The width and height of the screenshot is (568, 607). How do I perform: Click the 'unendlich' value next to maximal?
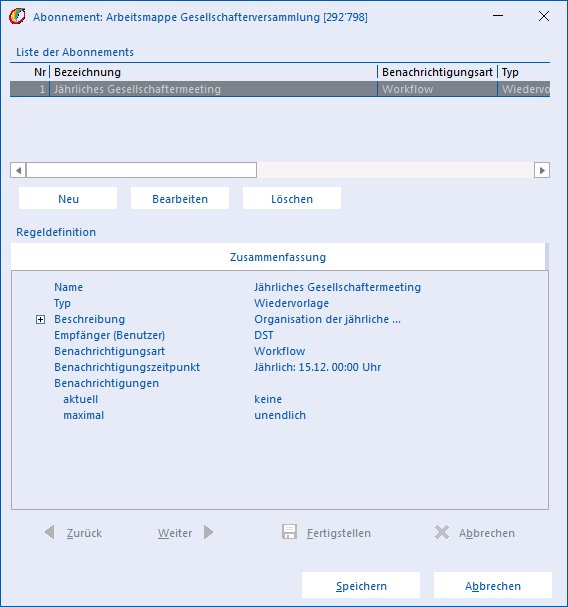[x=280, y=415]
